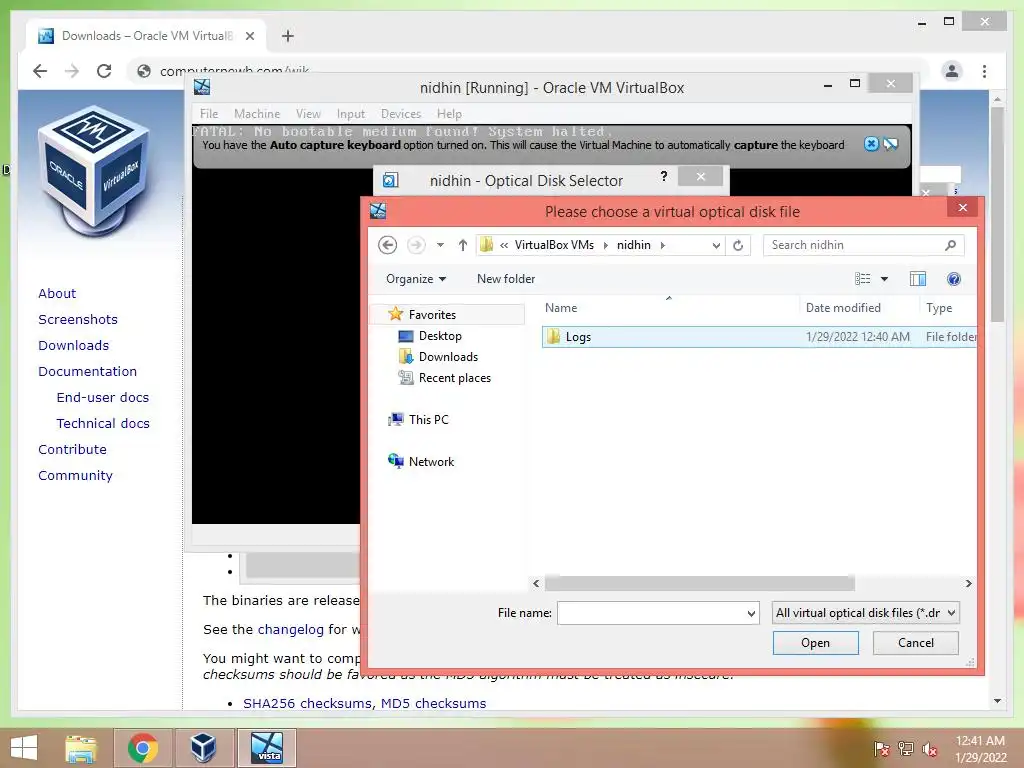This screenshot has width=1024, height=768.
Task: Open the changelog link
Action: point(291,630)
